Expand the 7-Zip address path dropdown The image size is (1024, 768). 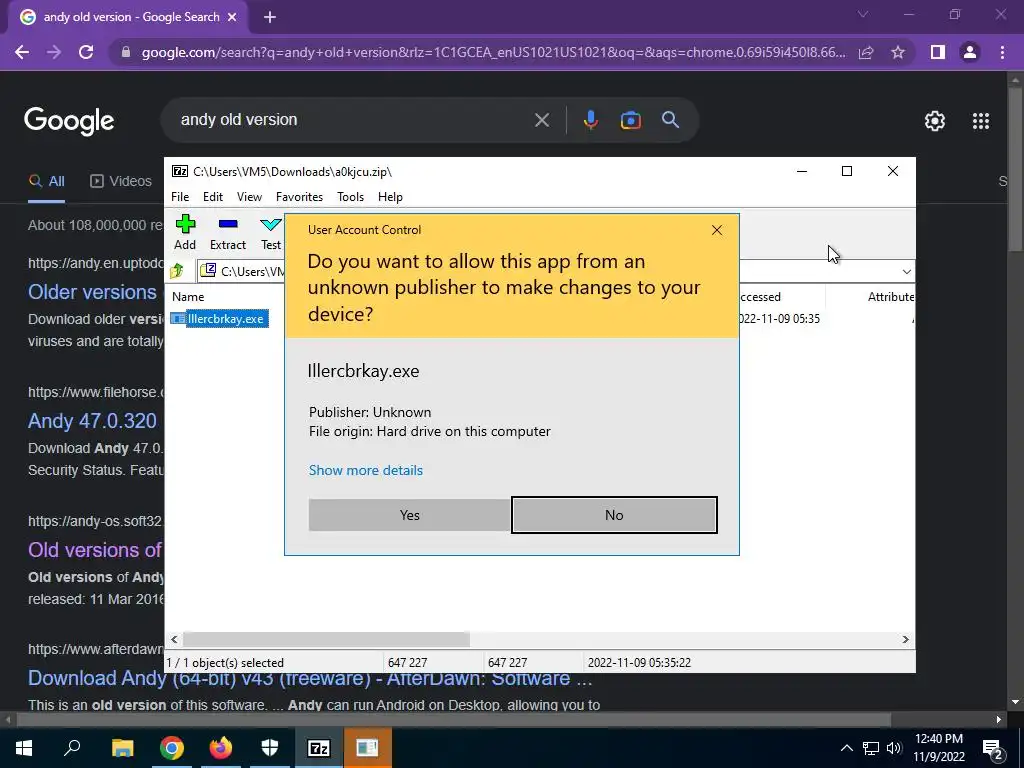point(906,272)
